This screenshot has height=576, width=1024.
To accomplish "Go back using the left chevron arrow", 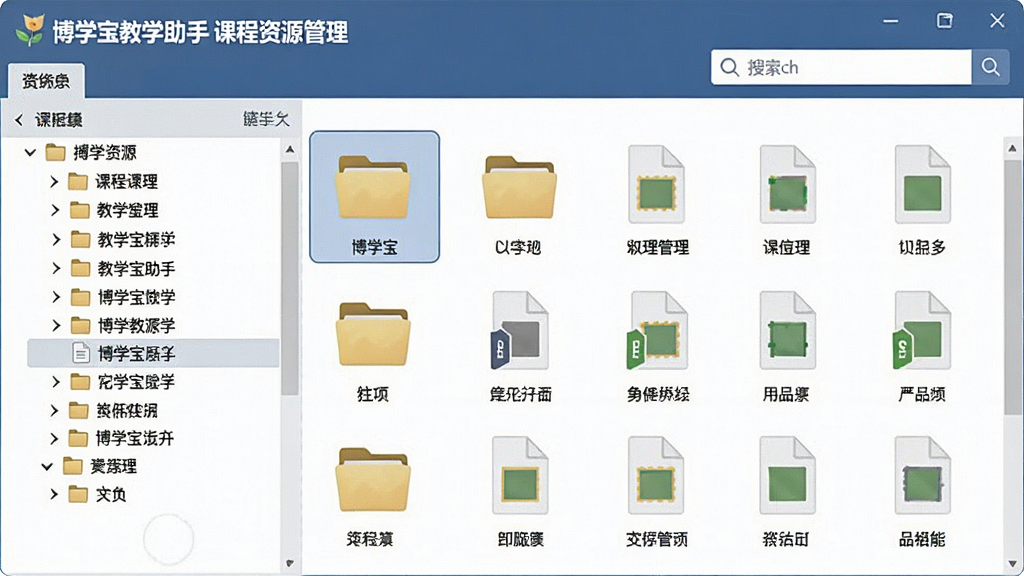I will (x=19, y=120).
